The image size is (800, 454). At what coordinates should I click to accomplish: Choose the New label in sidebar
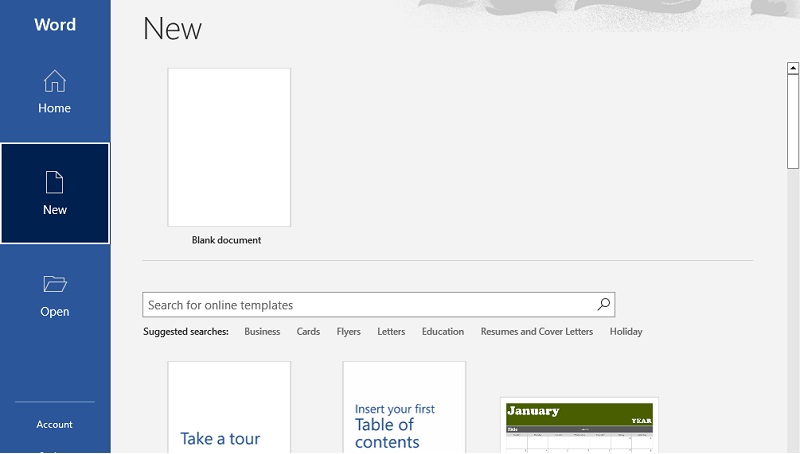point(55,210)
